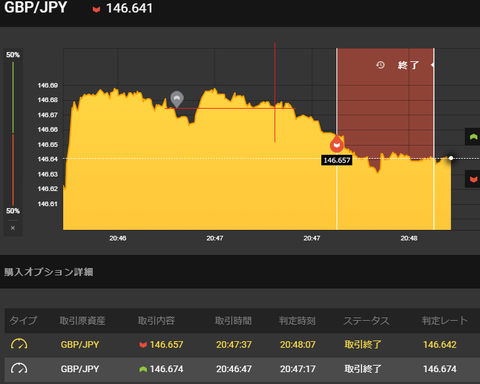Click the green up arrow next to 146.674 in table

coord(143,369)
